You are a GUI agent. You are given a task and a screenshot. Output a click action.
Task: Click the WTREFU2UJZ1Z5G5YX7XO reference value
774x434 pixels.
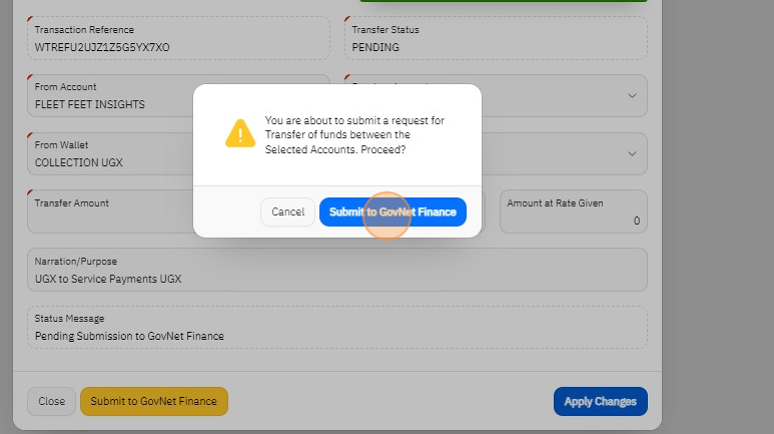click(x=102, y=47)
